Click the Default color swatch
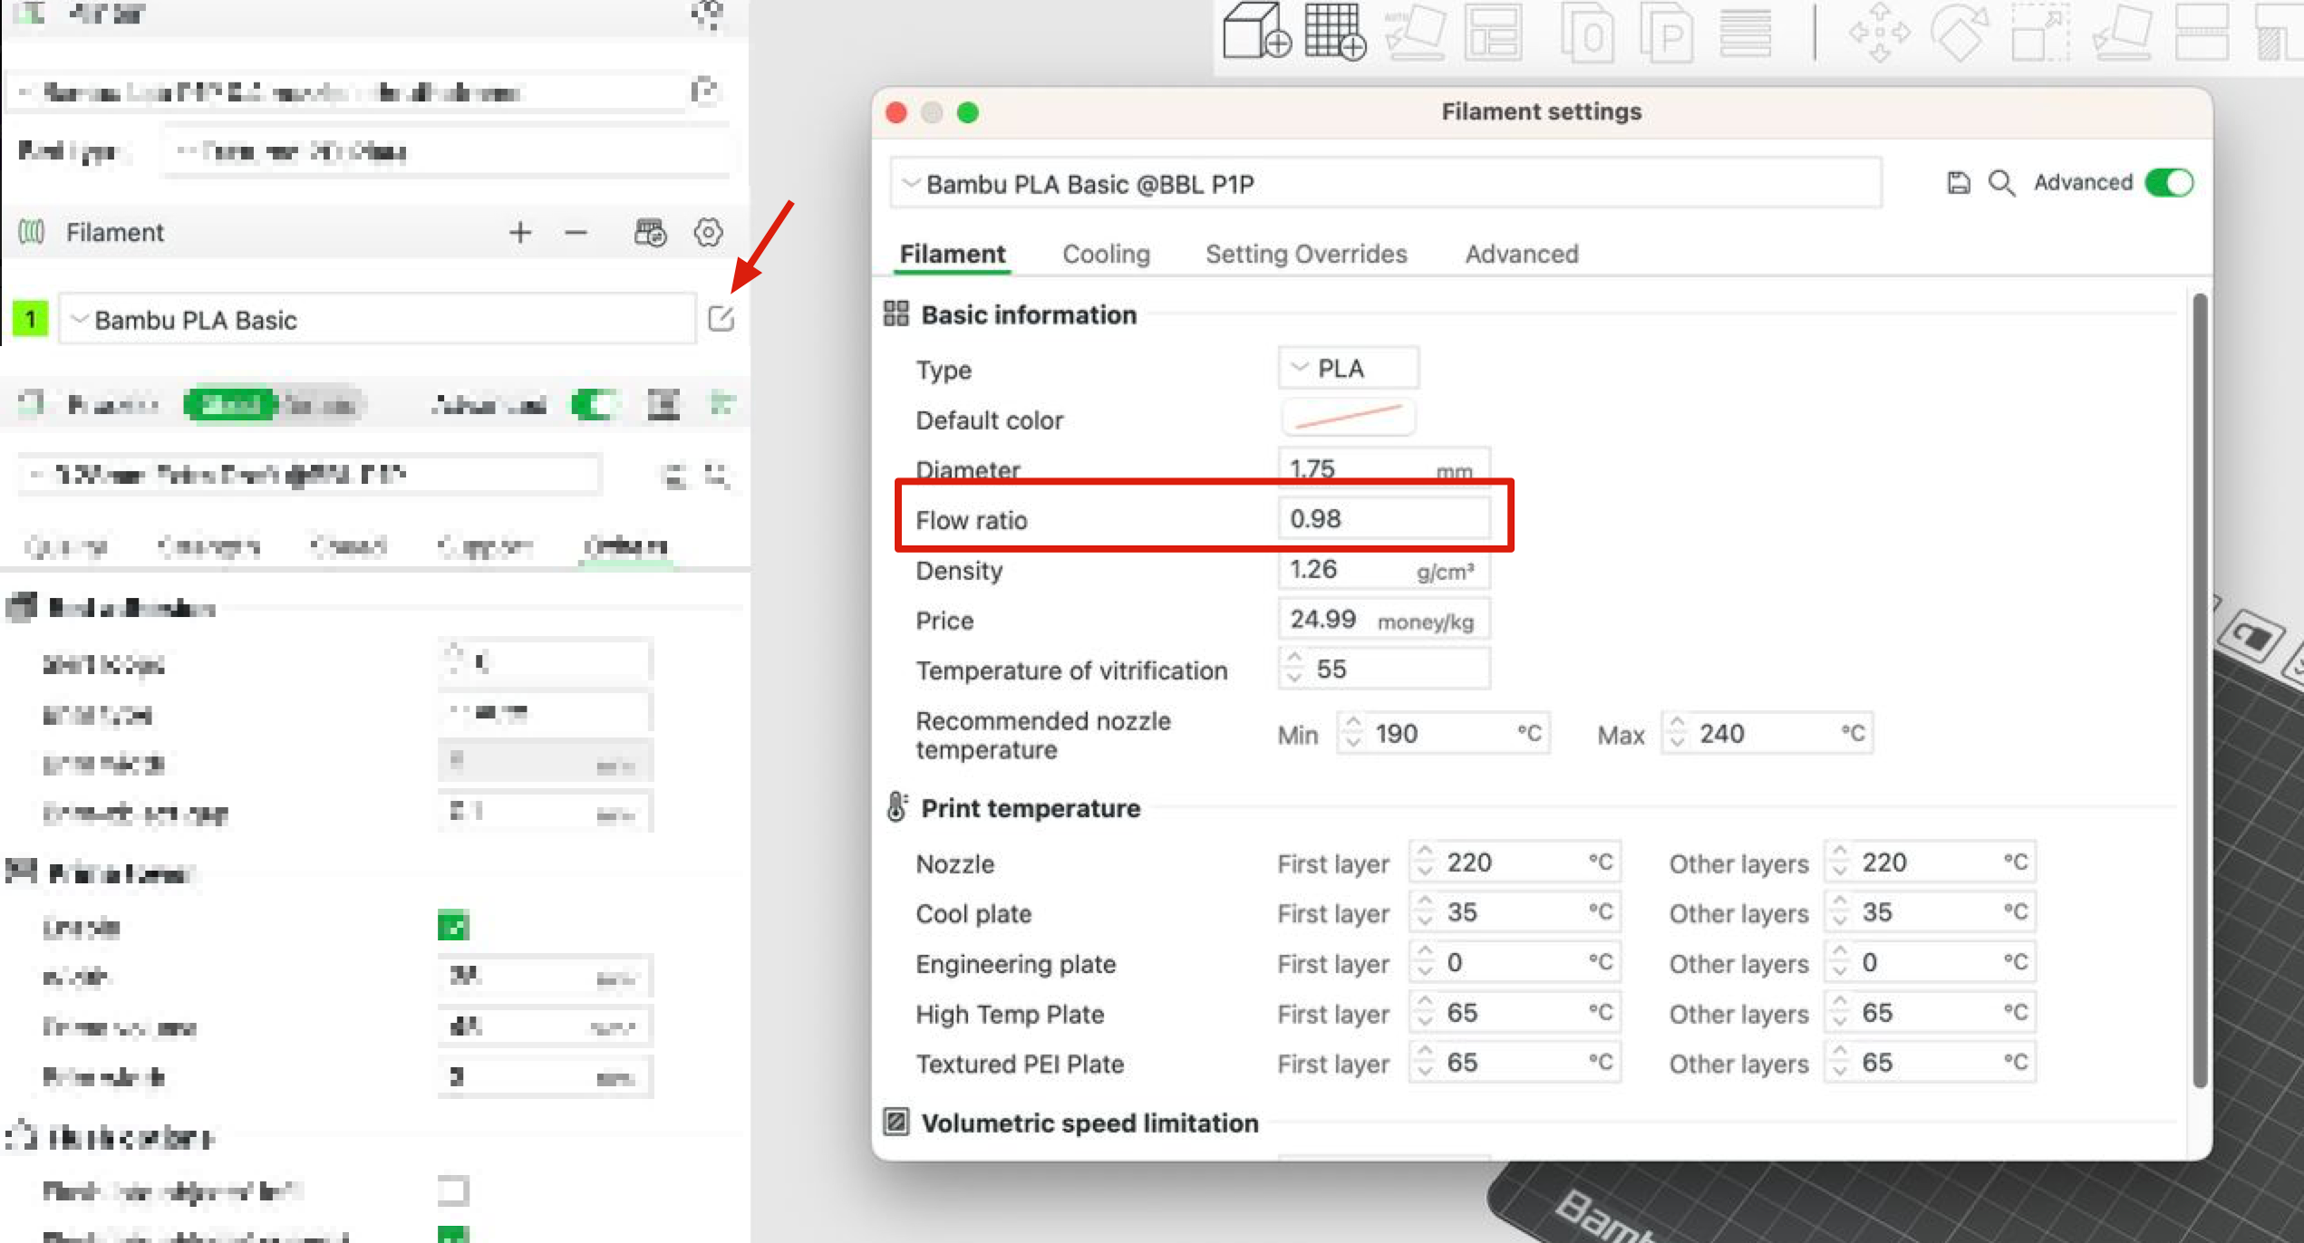 tap(1347, 417)
